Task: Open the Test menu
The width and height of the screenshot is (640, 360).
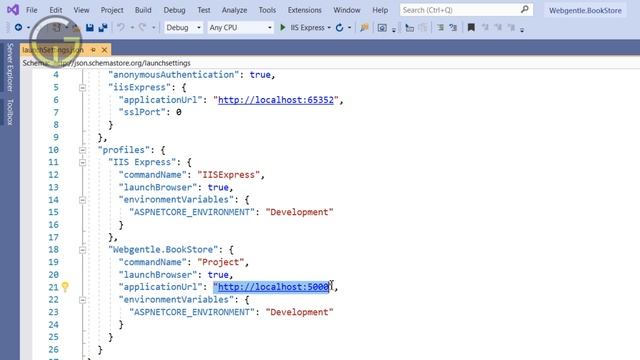Action: tap(204, 10)
